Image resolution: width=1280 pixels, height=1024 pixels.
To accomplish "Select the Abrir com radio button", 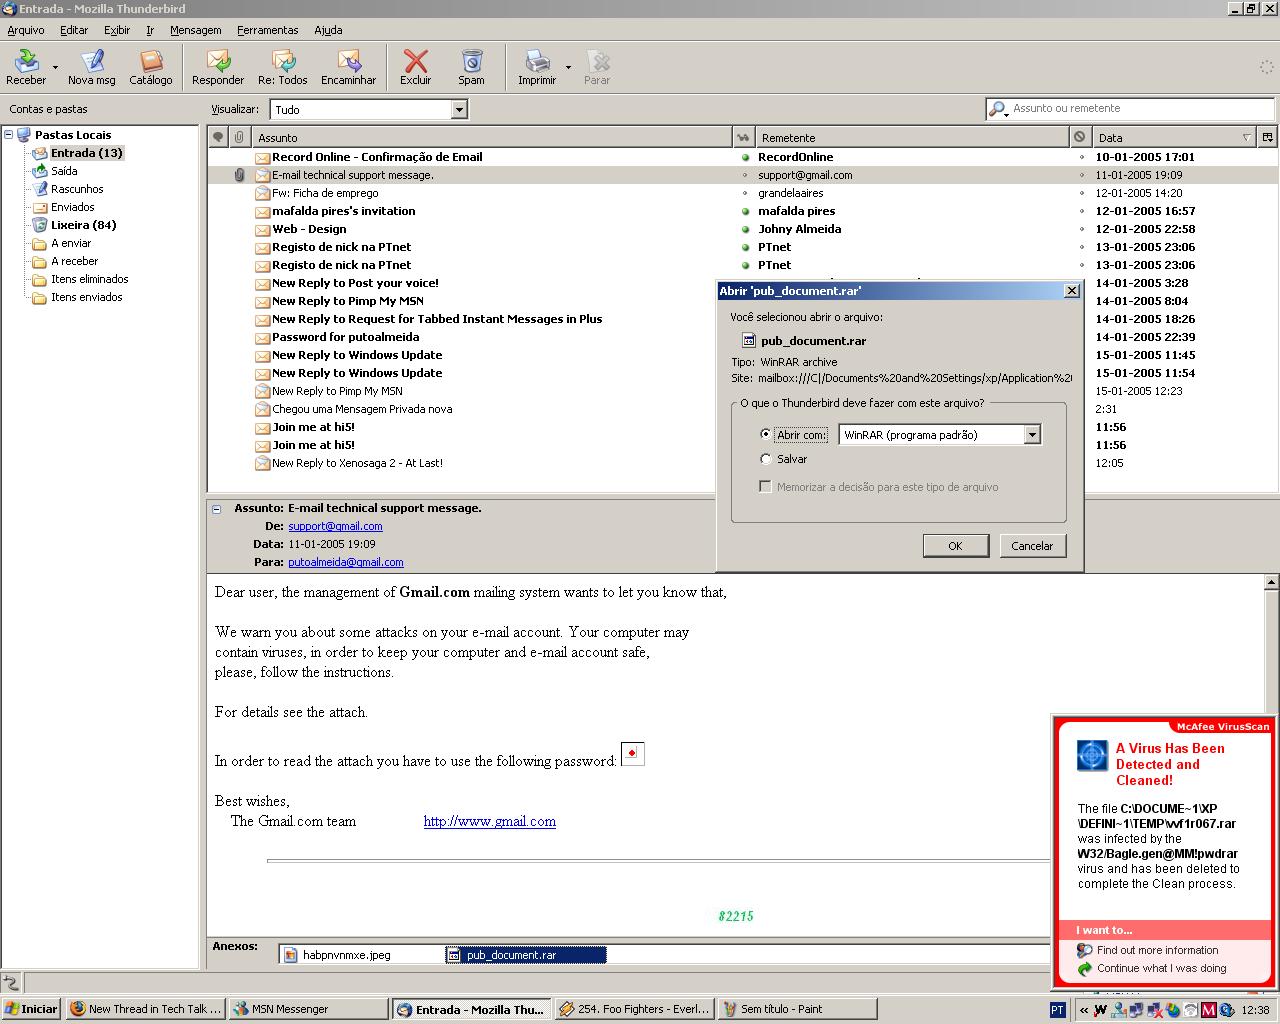I will coord(766,435).
